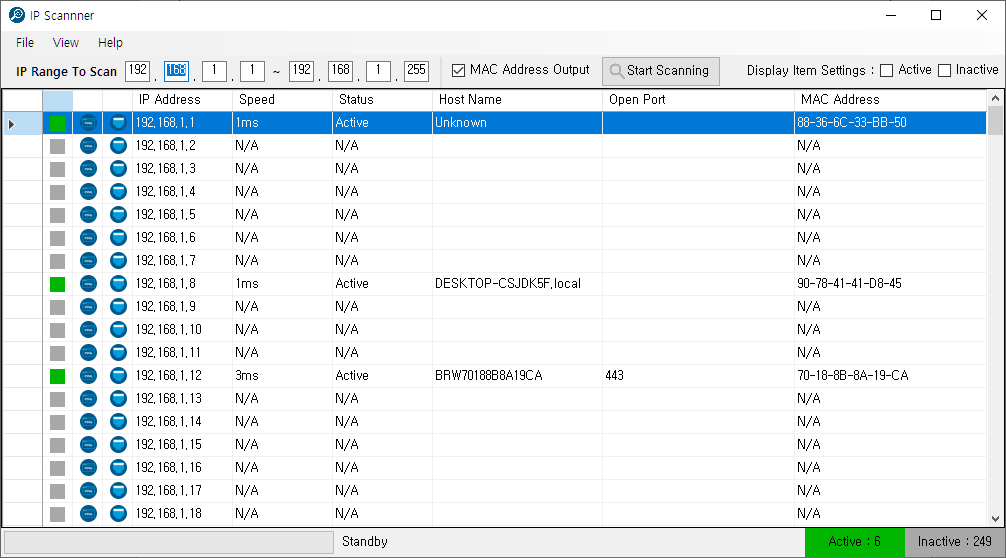Click the ping (ms) icon for 192.168.1.4
The height and width of the screenshot is (558, 1006).
(x=88, y=192)
